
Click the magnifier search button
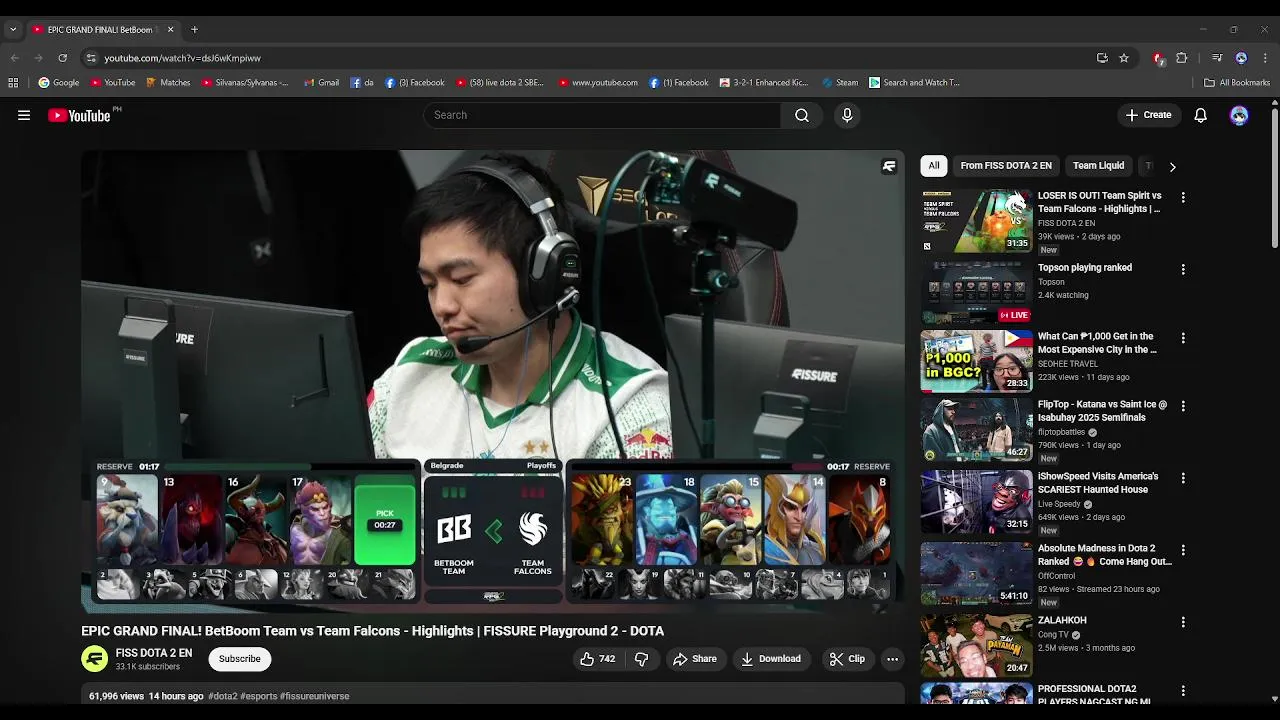[802, 115]
